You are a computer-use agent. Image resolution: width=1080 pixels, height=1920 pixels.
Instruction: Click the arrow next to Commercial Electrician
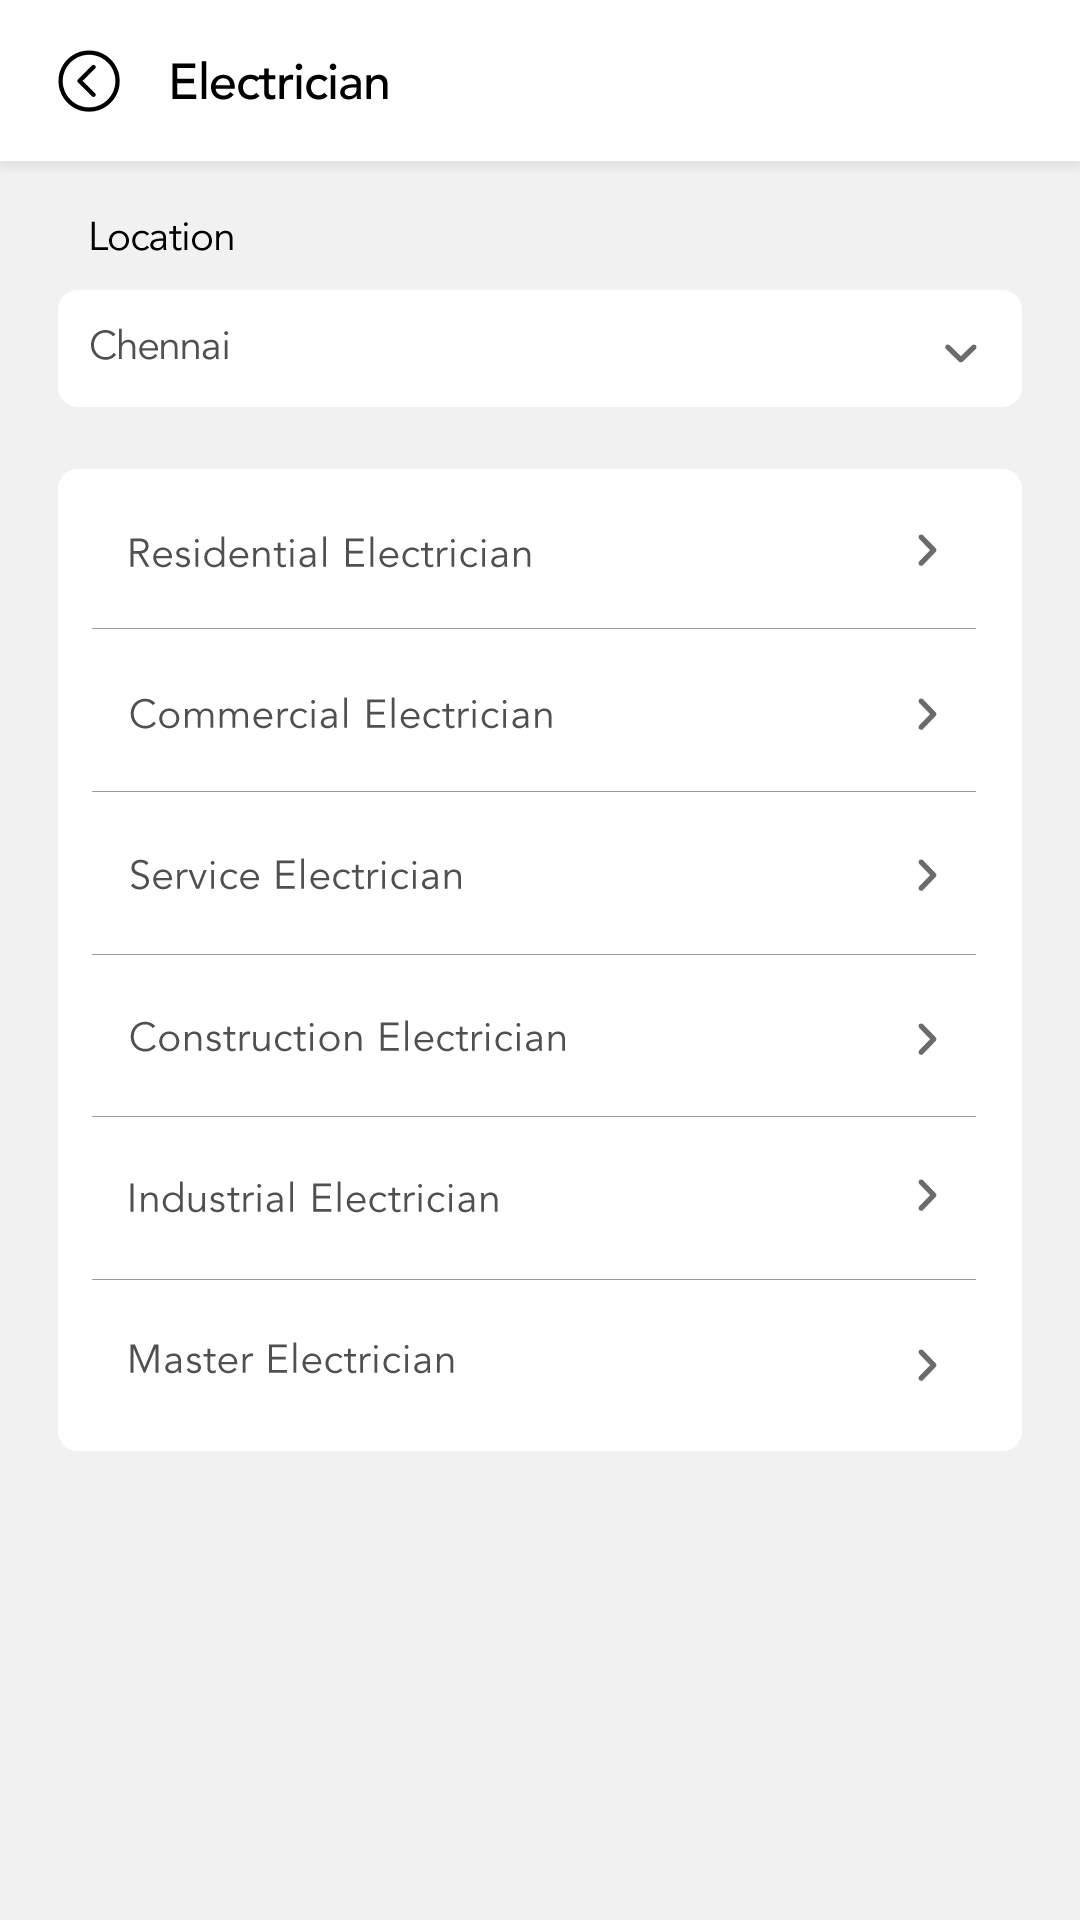[927, 714]
